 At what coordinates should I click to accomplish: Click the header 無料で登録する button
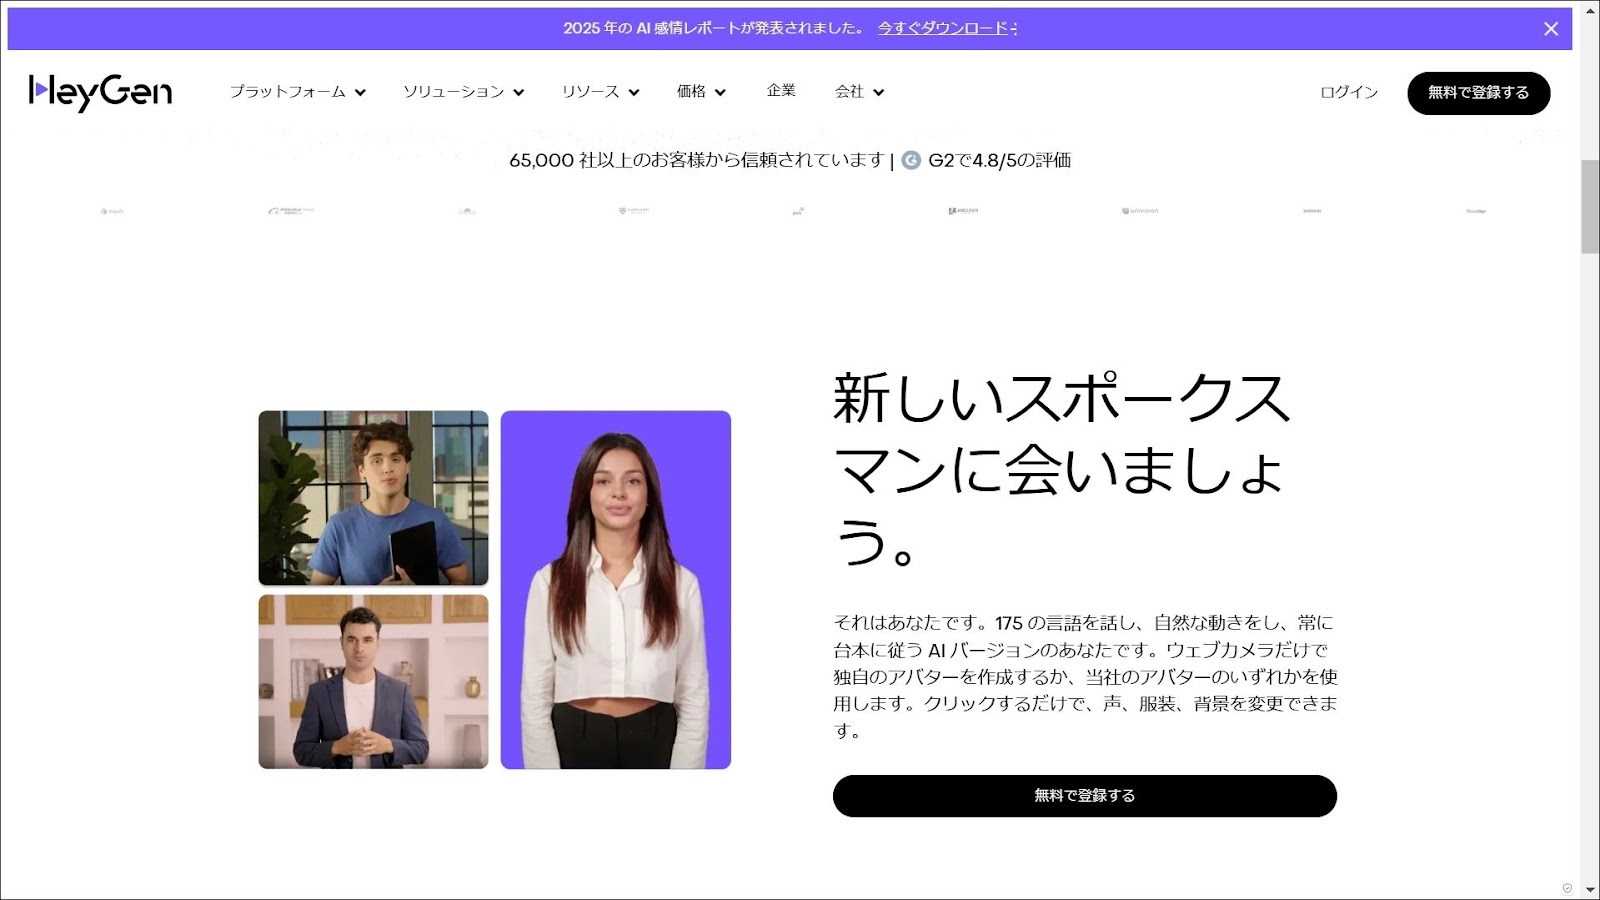pos(1479,93)
